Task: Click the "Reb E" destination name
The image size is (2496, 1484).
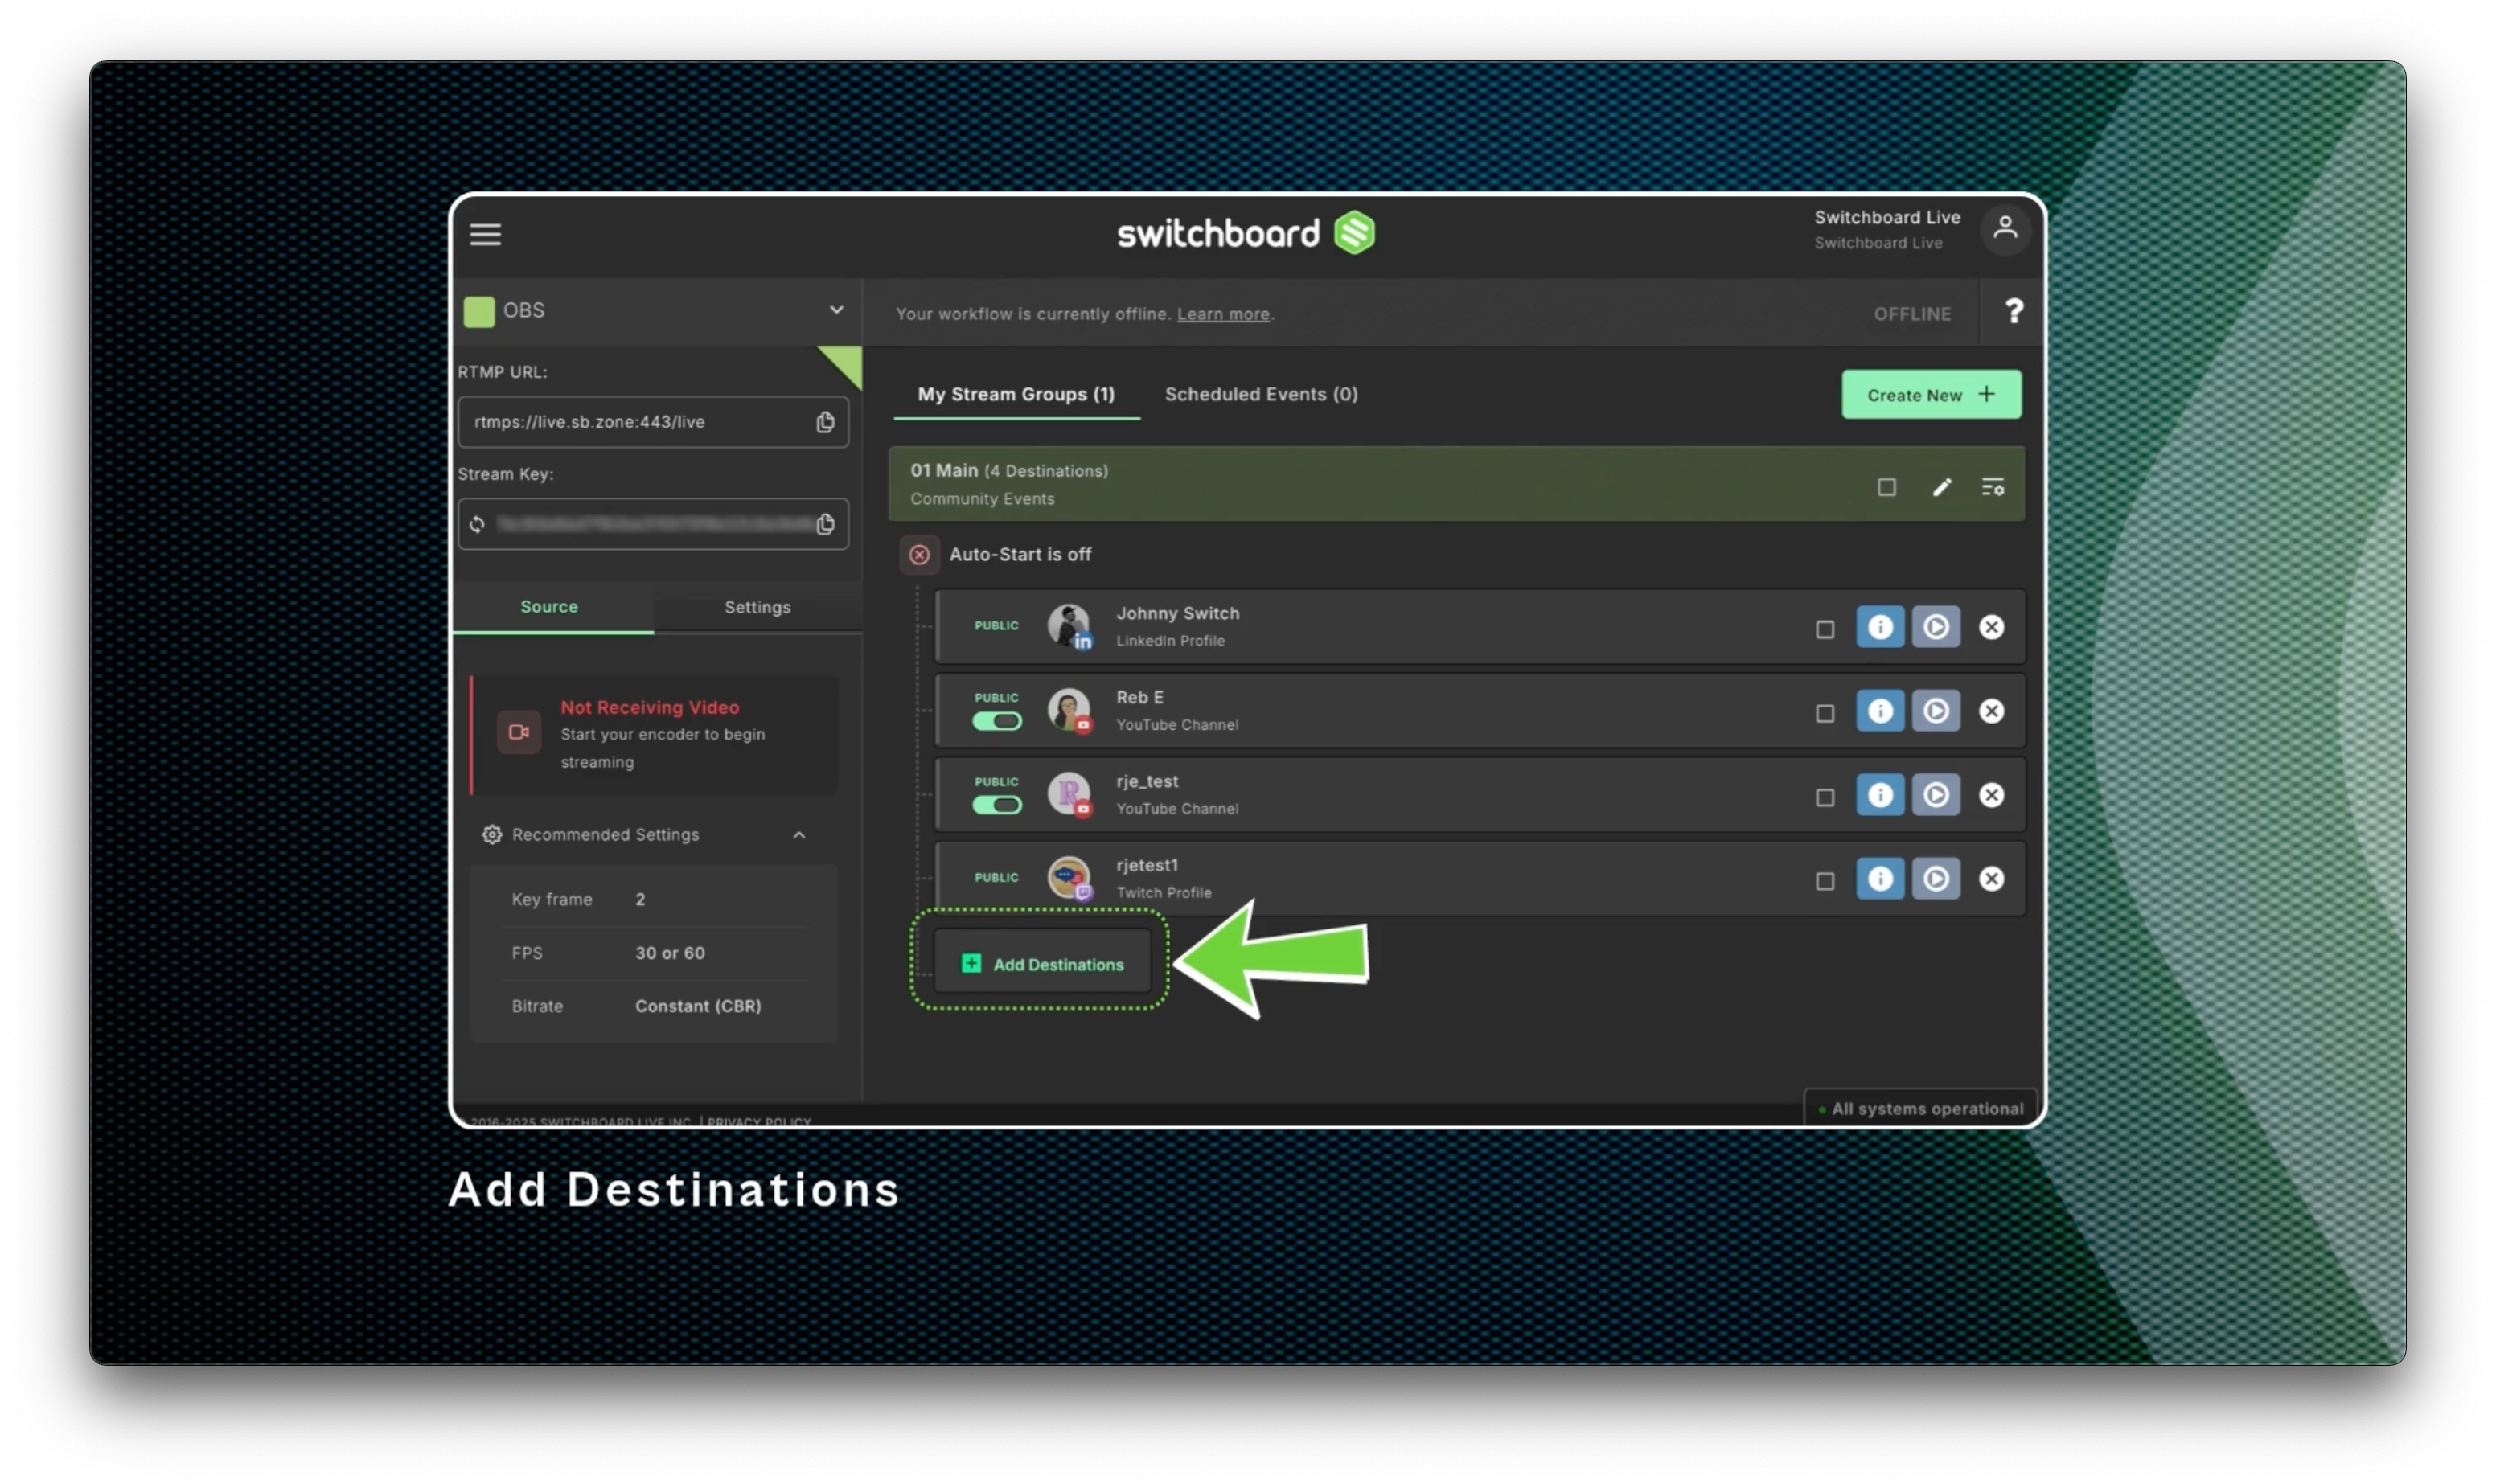Action: (x=1139, y=697)
